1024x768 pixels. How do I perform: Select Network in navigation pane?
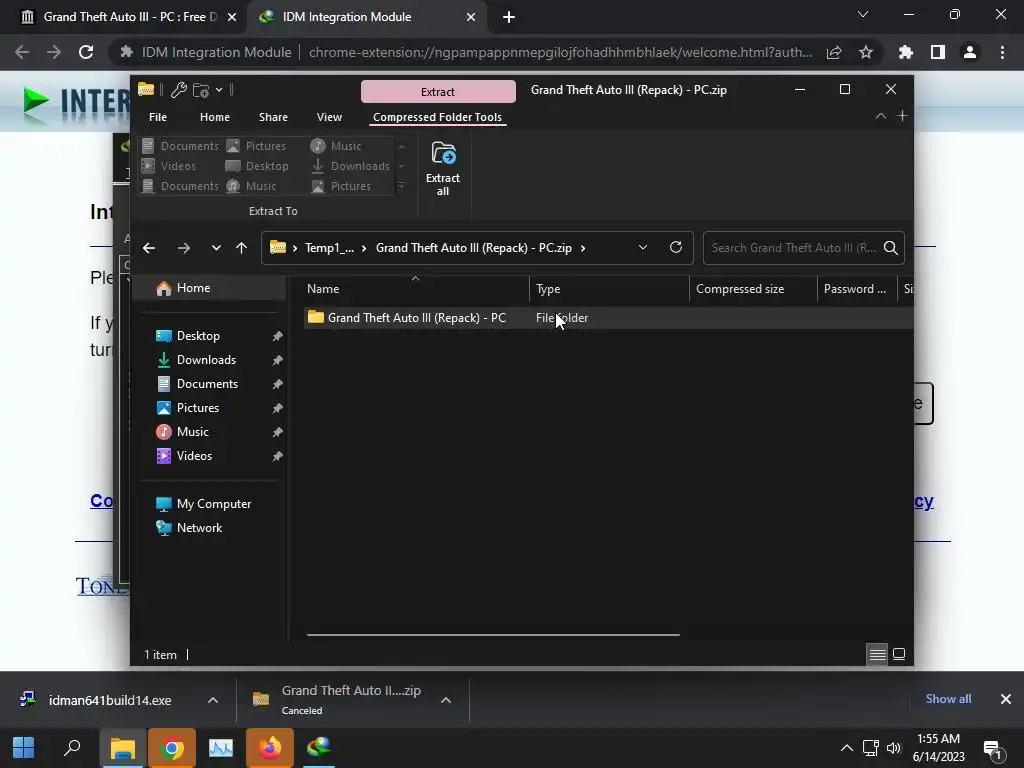[x=199, y=528]
